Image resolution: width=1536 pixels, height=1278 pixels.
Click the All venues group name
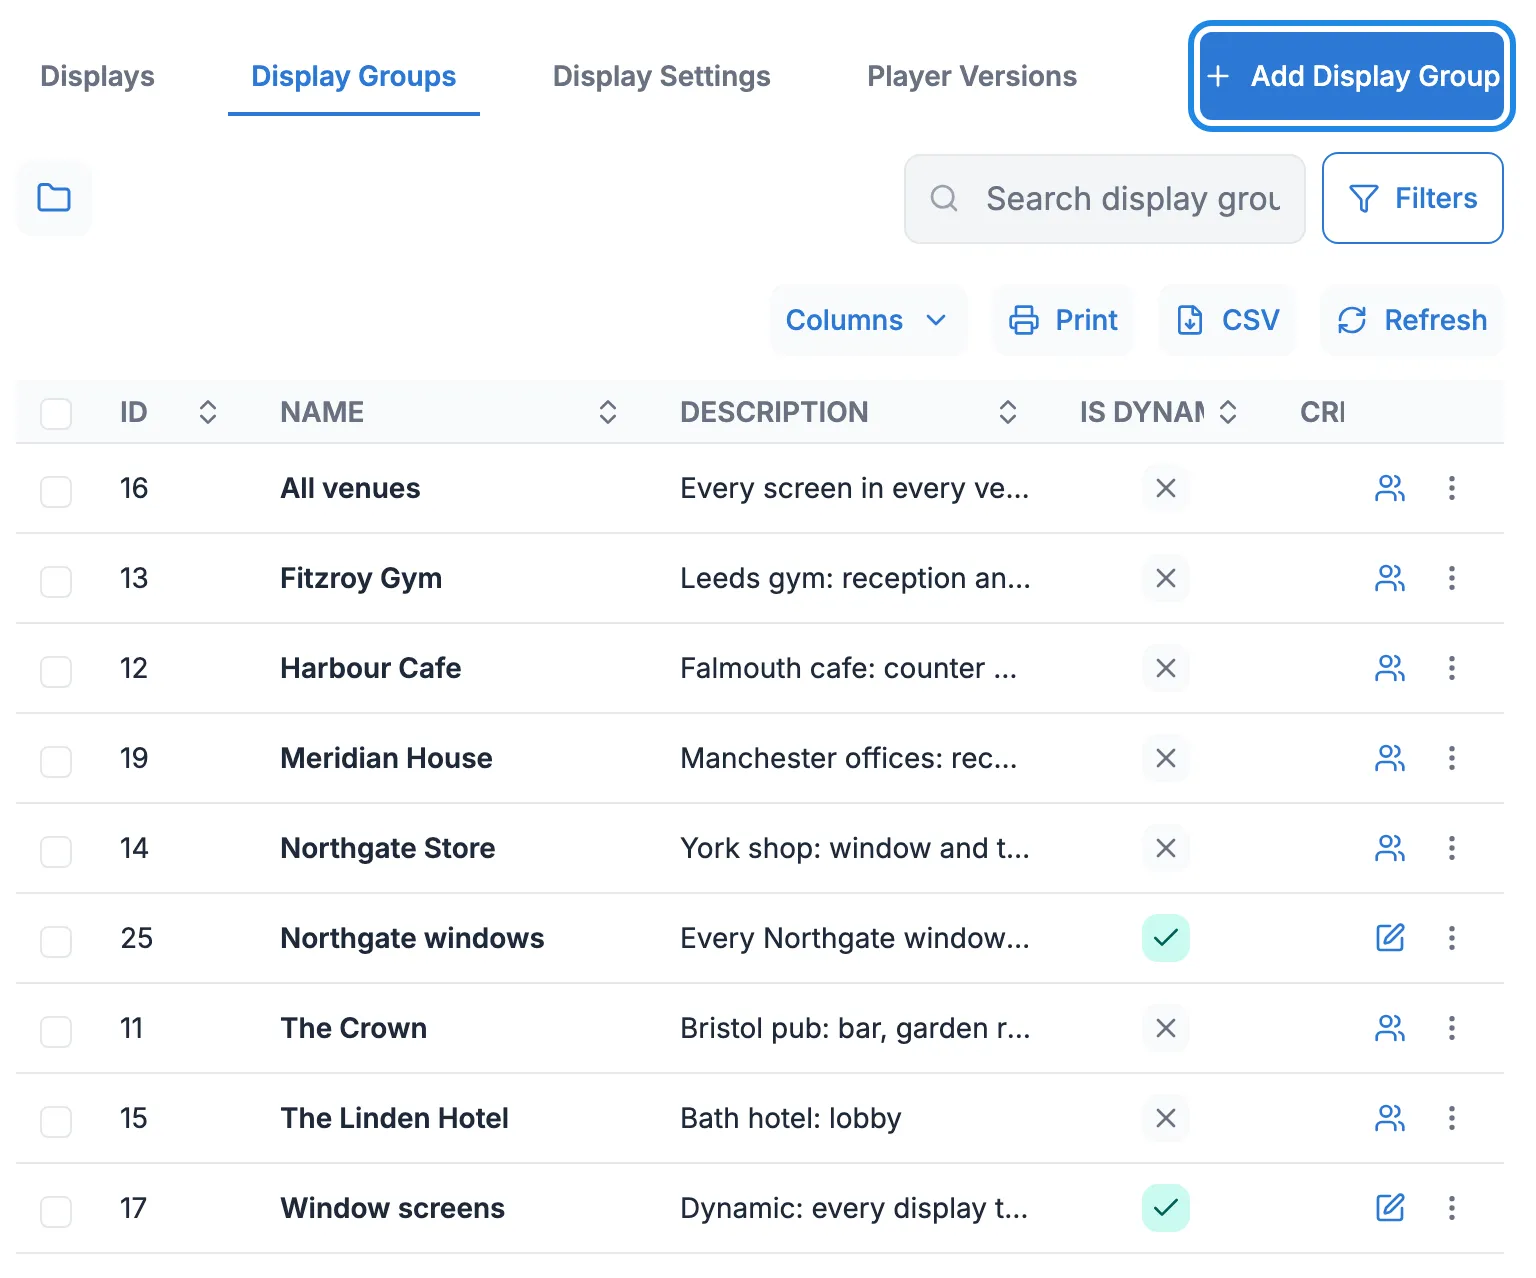pyautogui.click(x=351, y=488)
